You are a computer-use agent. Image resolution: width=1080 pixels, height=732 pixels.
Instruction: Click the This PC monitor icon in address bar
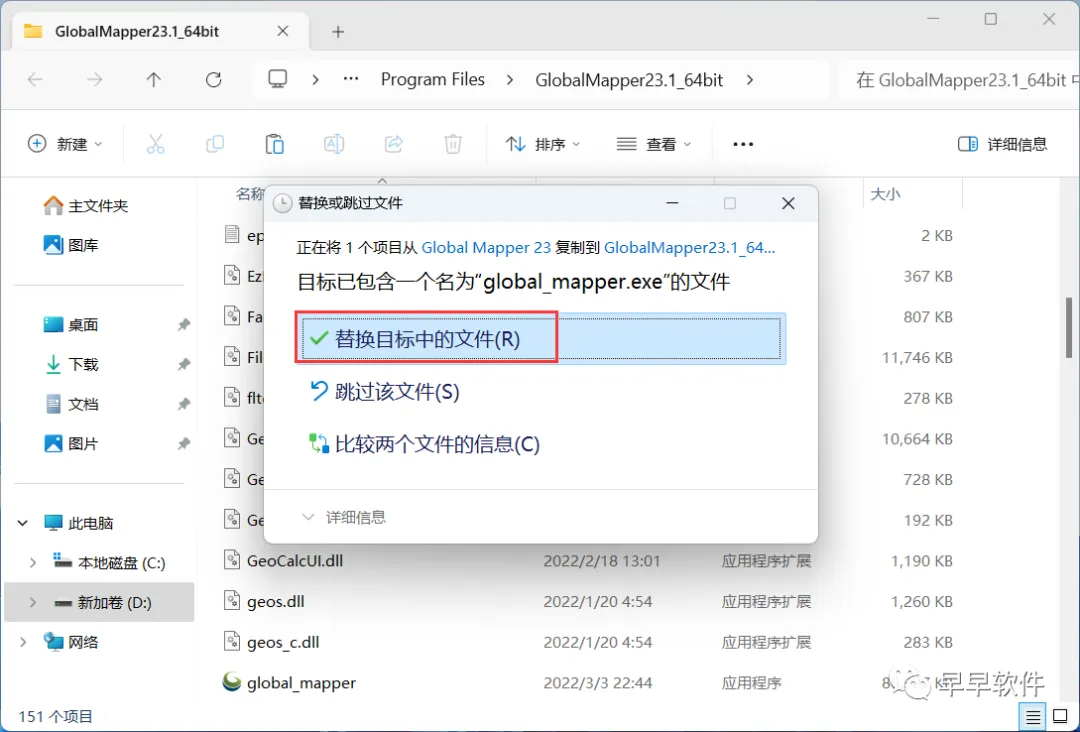(278, 79)
